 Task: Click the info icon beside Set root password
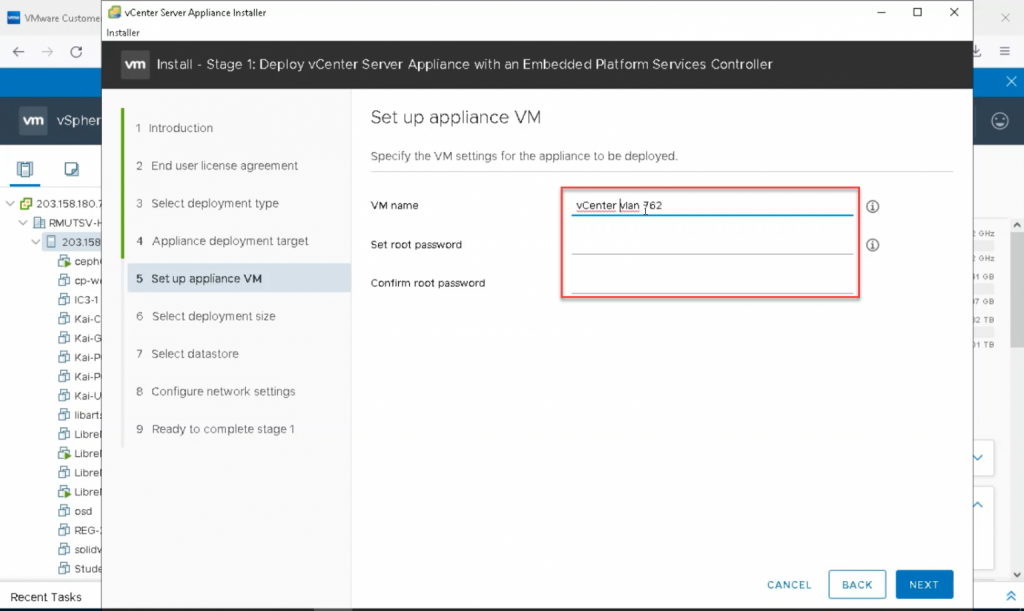point(872,245)
